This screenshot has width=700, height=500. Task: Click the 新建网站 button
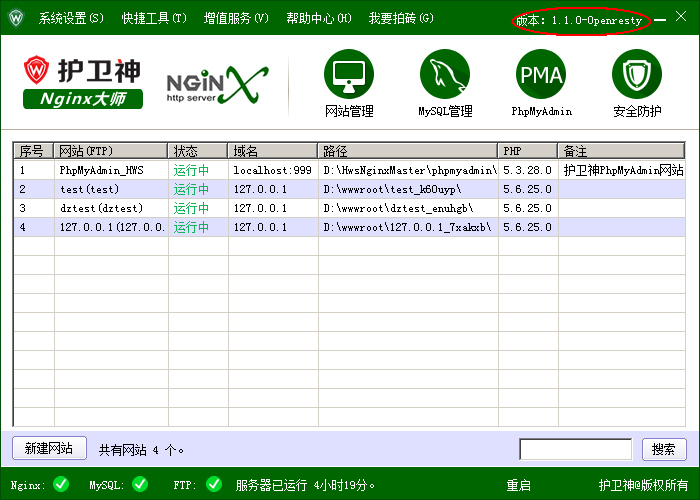(x=49, y=448)
